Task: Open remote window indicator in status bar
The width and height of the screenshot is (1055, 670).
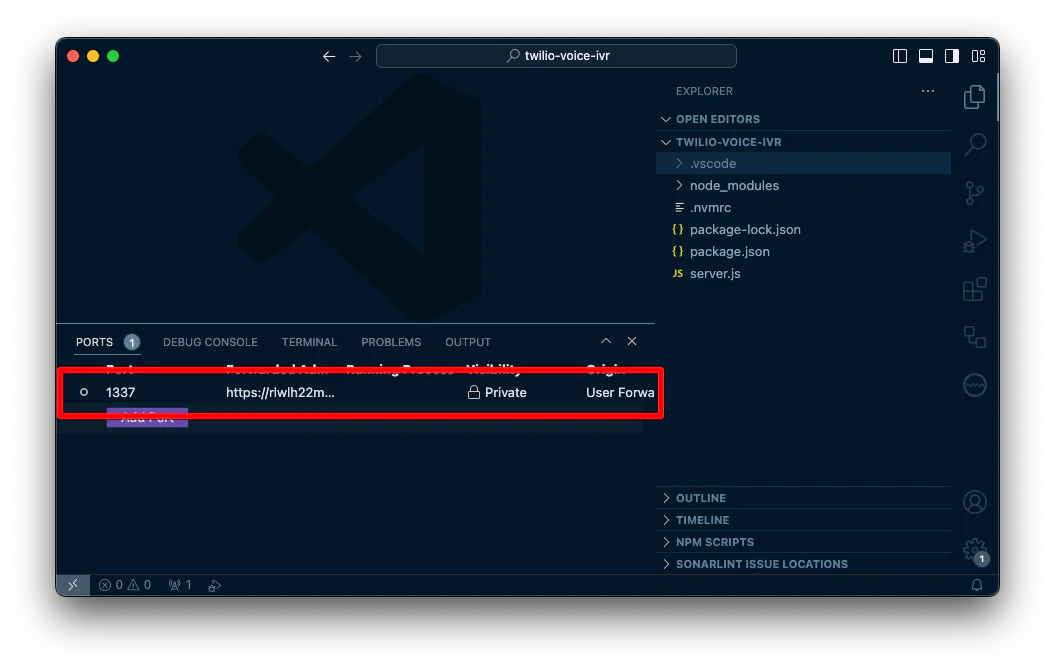Action: 73,585
